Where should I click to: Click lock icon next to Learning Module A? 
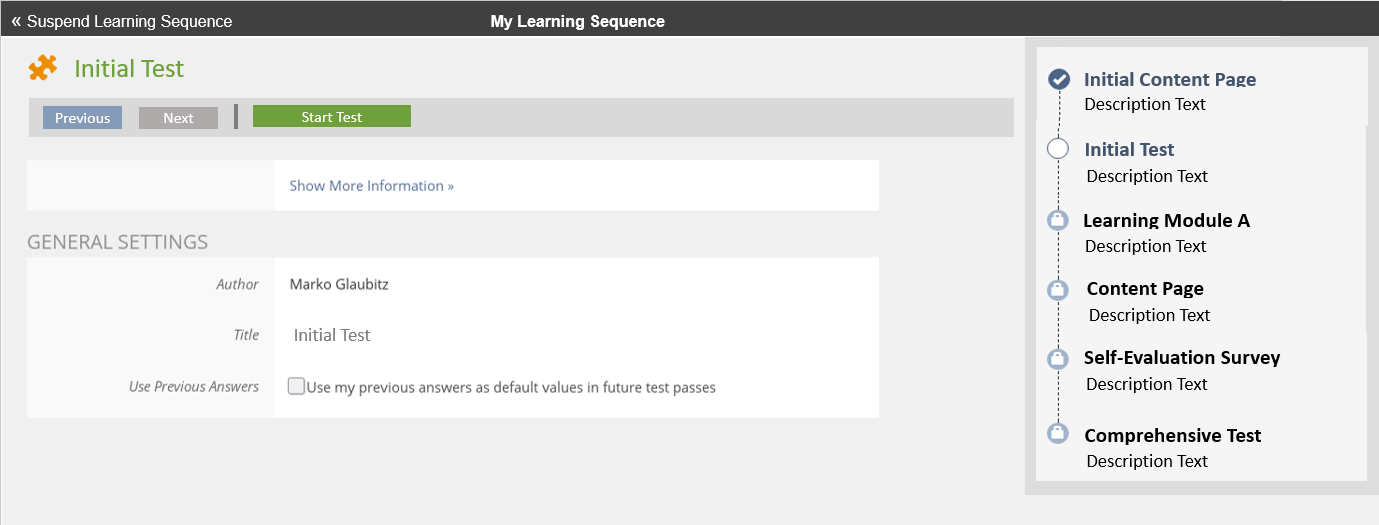(x=1058, y=220)
